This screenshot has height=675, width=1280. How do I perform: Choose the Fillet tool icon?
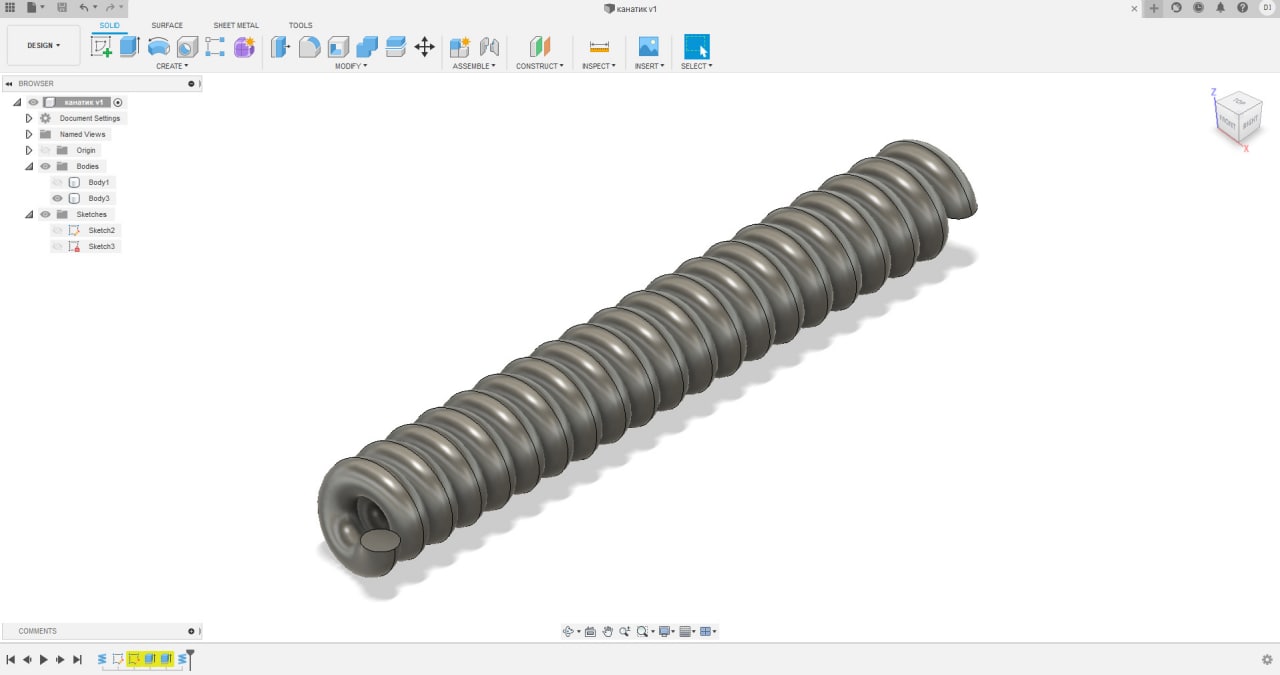pyautogui.click(x=309, y=46)
